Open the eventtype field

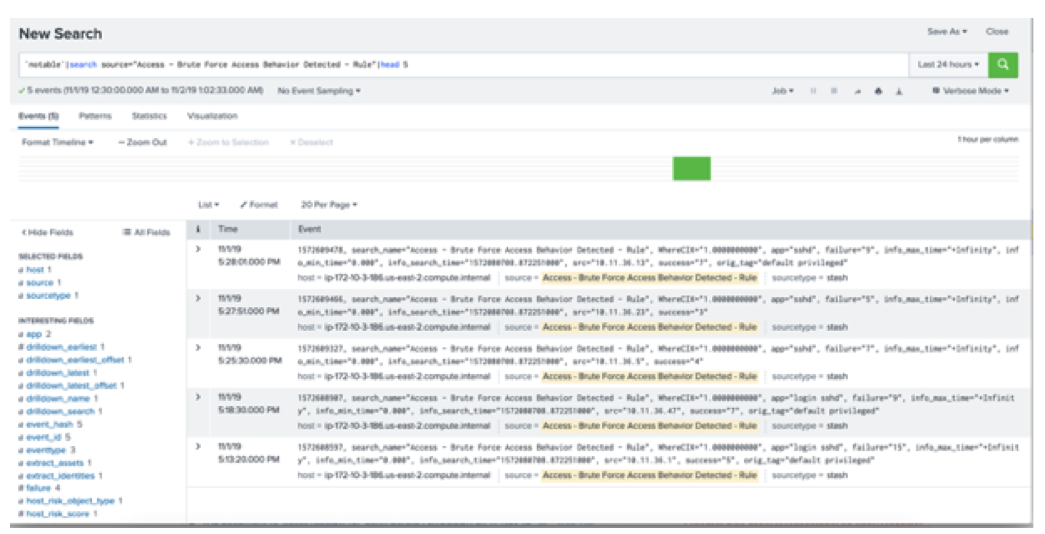[x=47, y=450]
